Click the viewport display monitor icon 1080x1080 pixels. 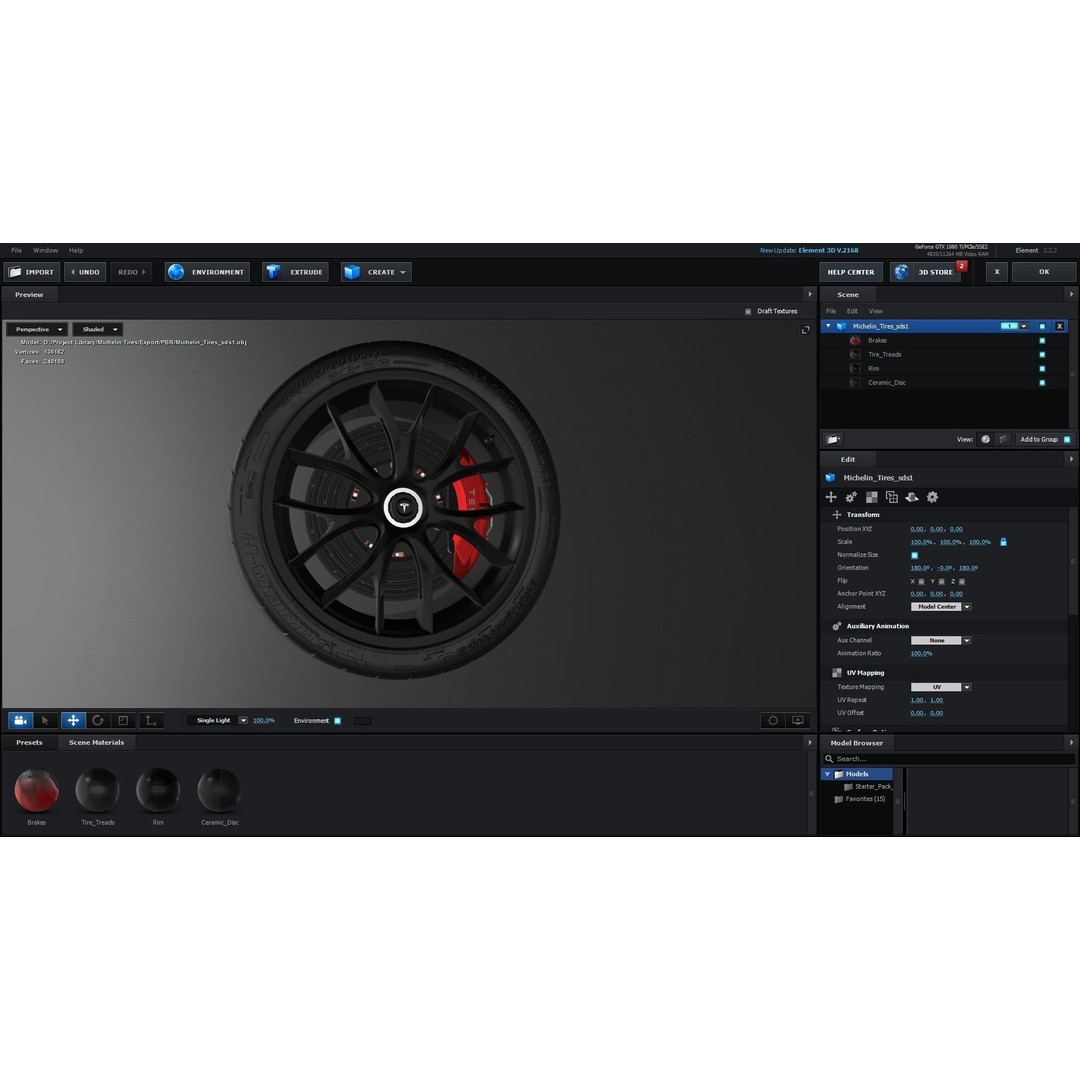tap(798, 720)
